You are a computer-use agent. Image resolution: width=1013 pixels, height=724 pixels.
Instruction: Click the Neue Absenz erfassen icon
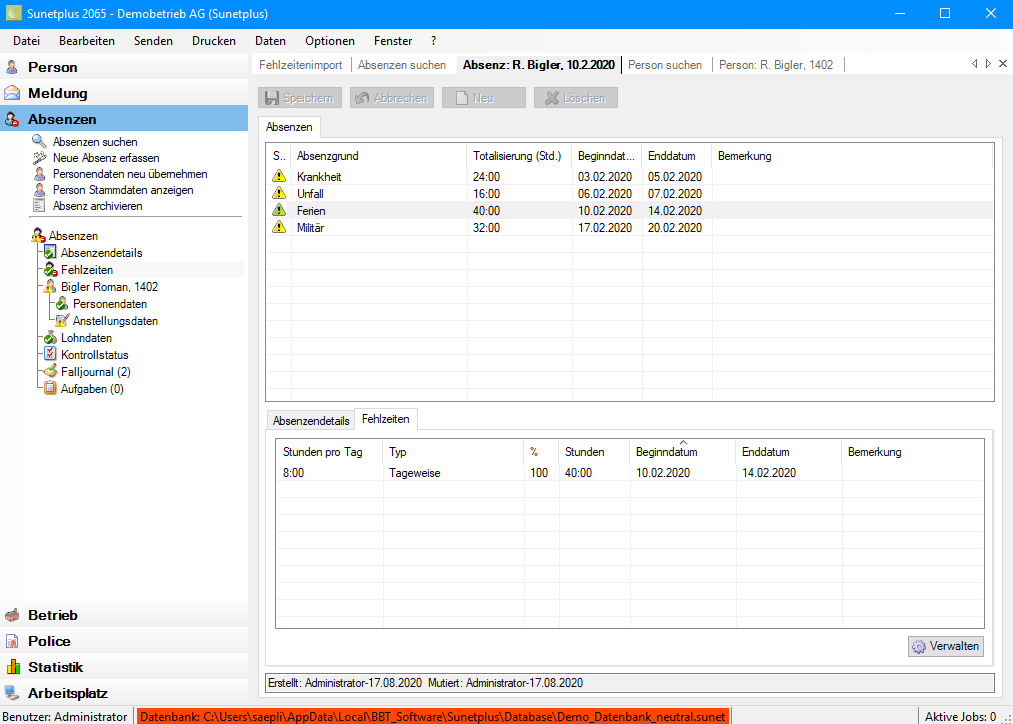[39, 158]
